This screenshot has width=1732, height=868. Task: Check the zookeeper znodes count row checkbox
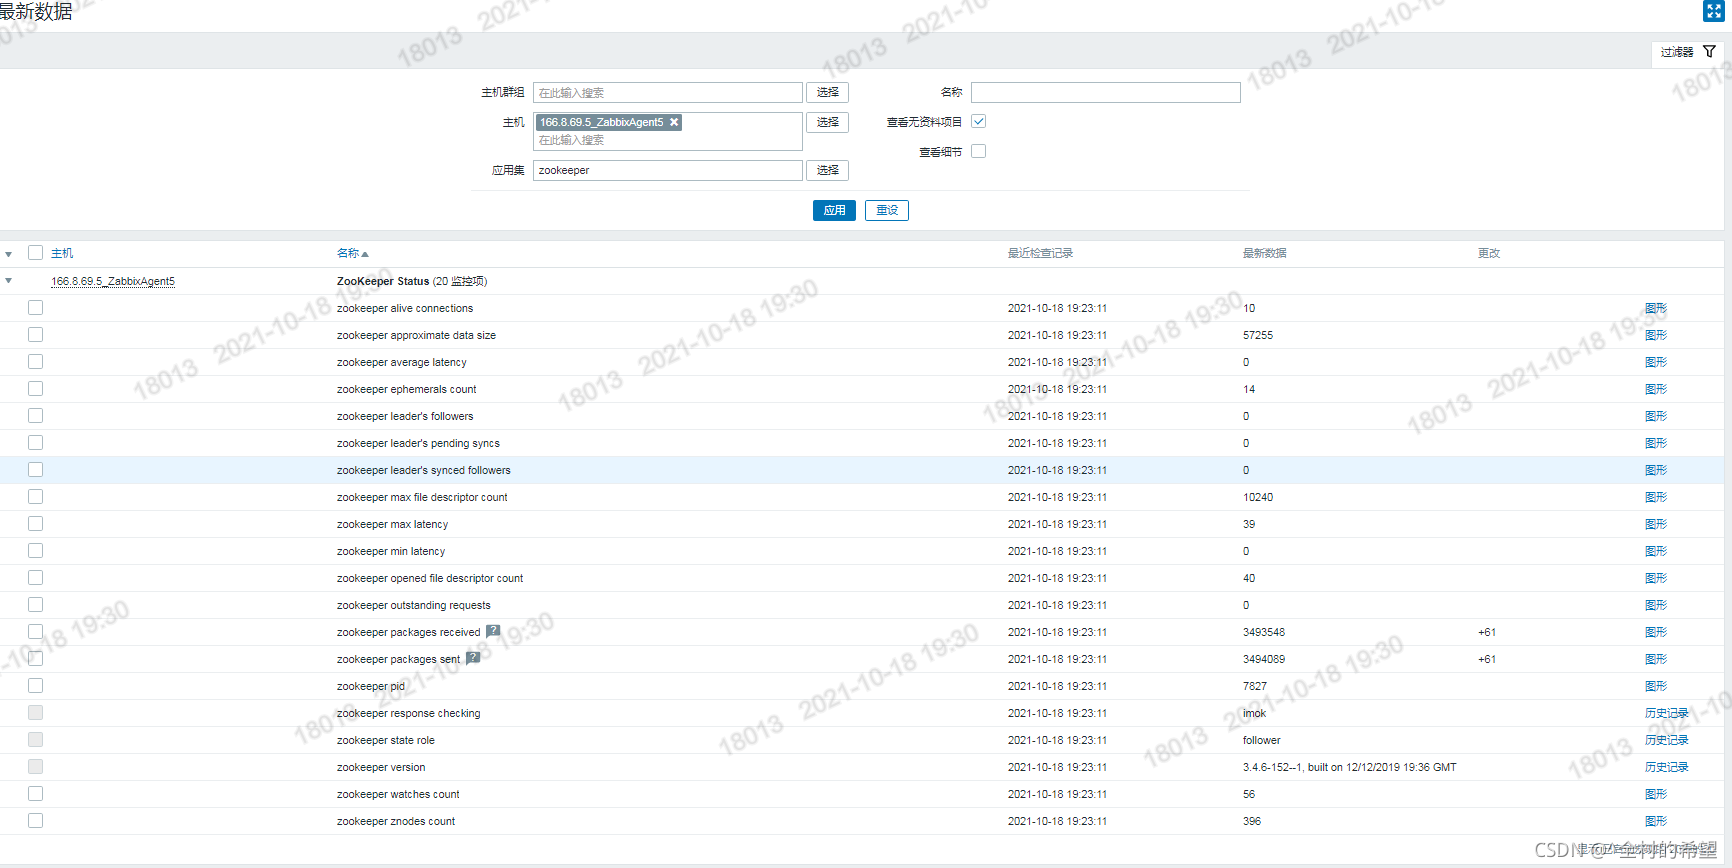pyautogui.click(x=36, y=821)
